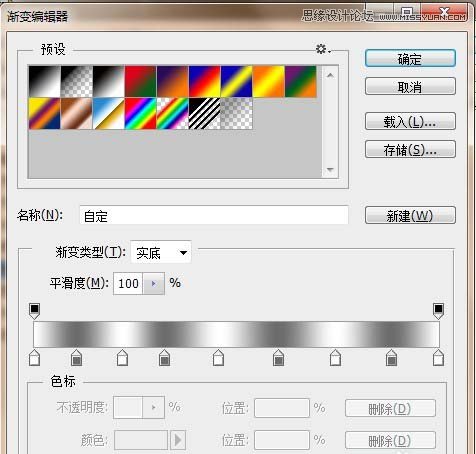Click the 位置 field in color row
The width and height of the screenshot is (476, 454).
282,440
